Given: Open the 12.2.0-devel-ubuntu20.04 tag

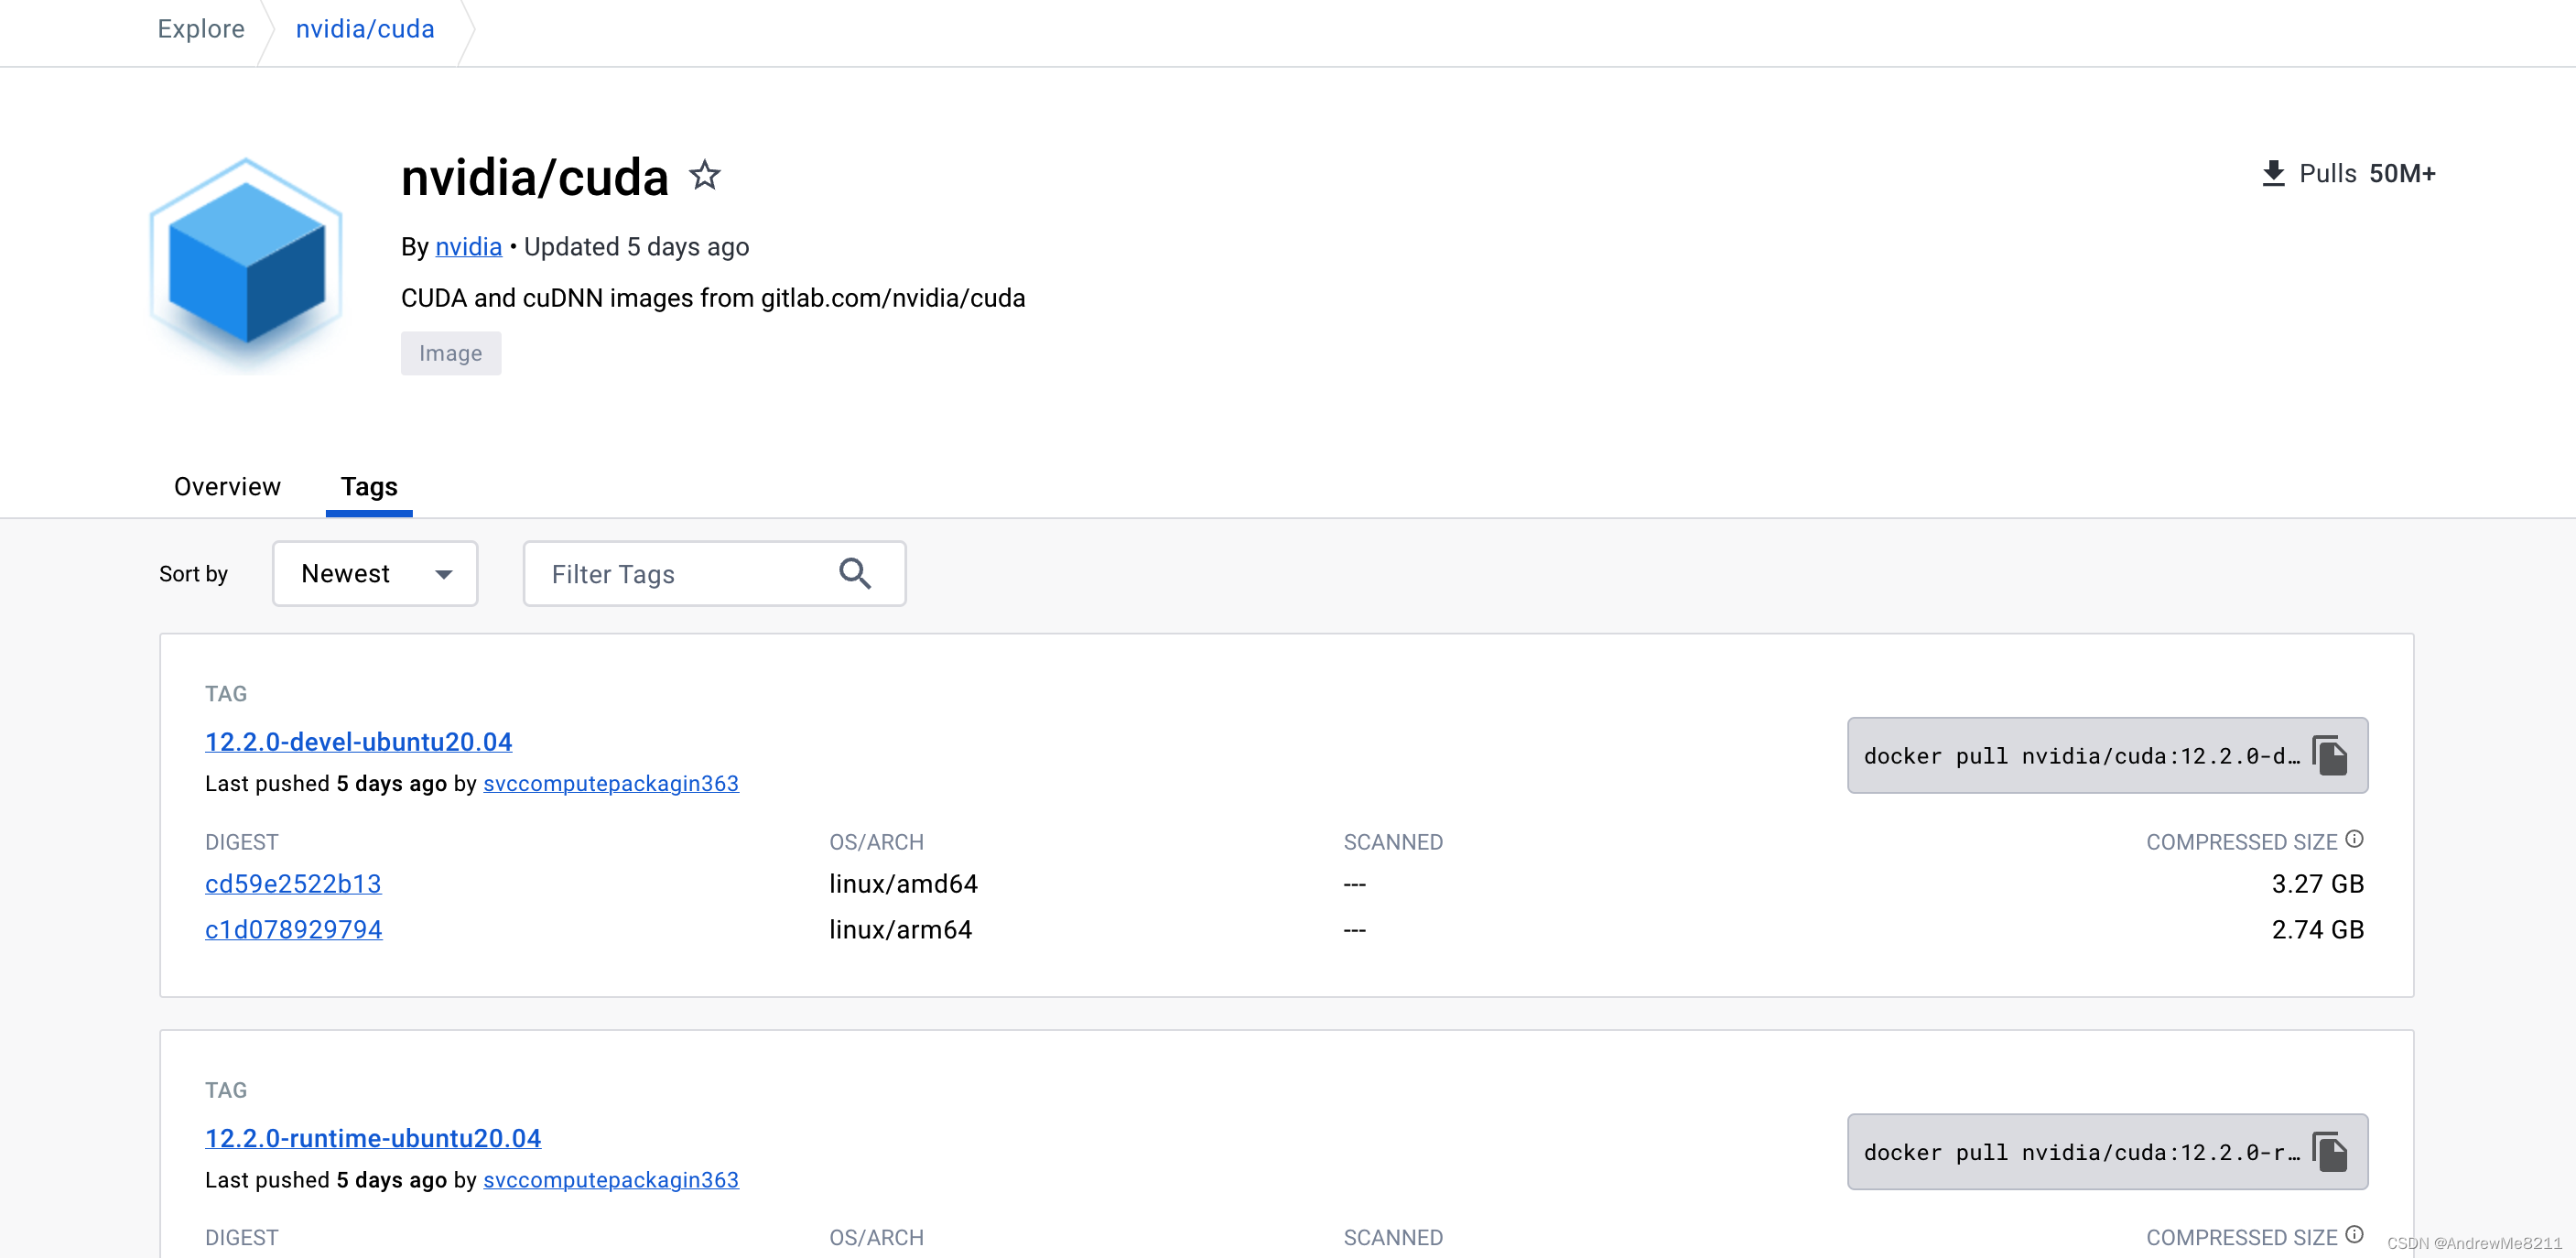Looking at the screenshot, I should tap(358, 742).
